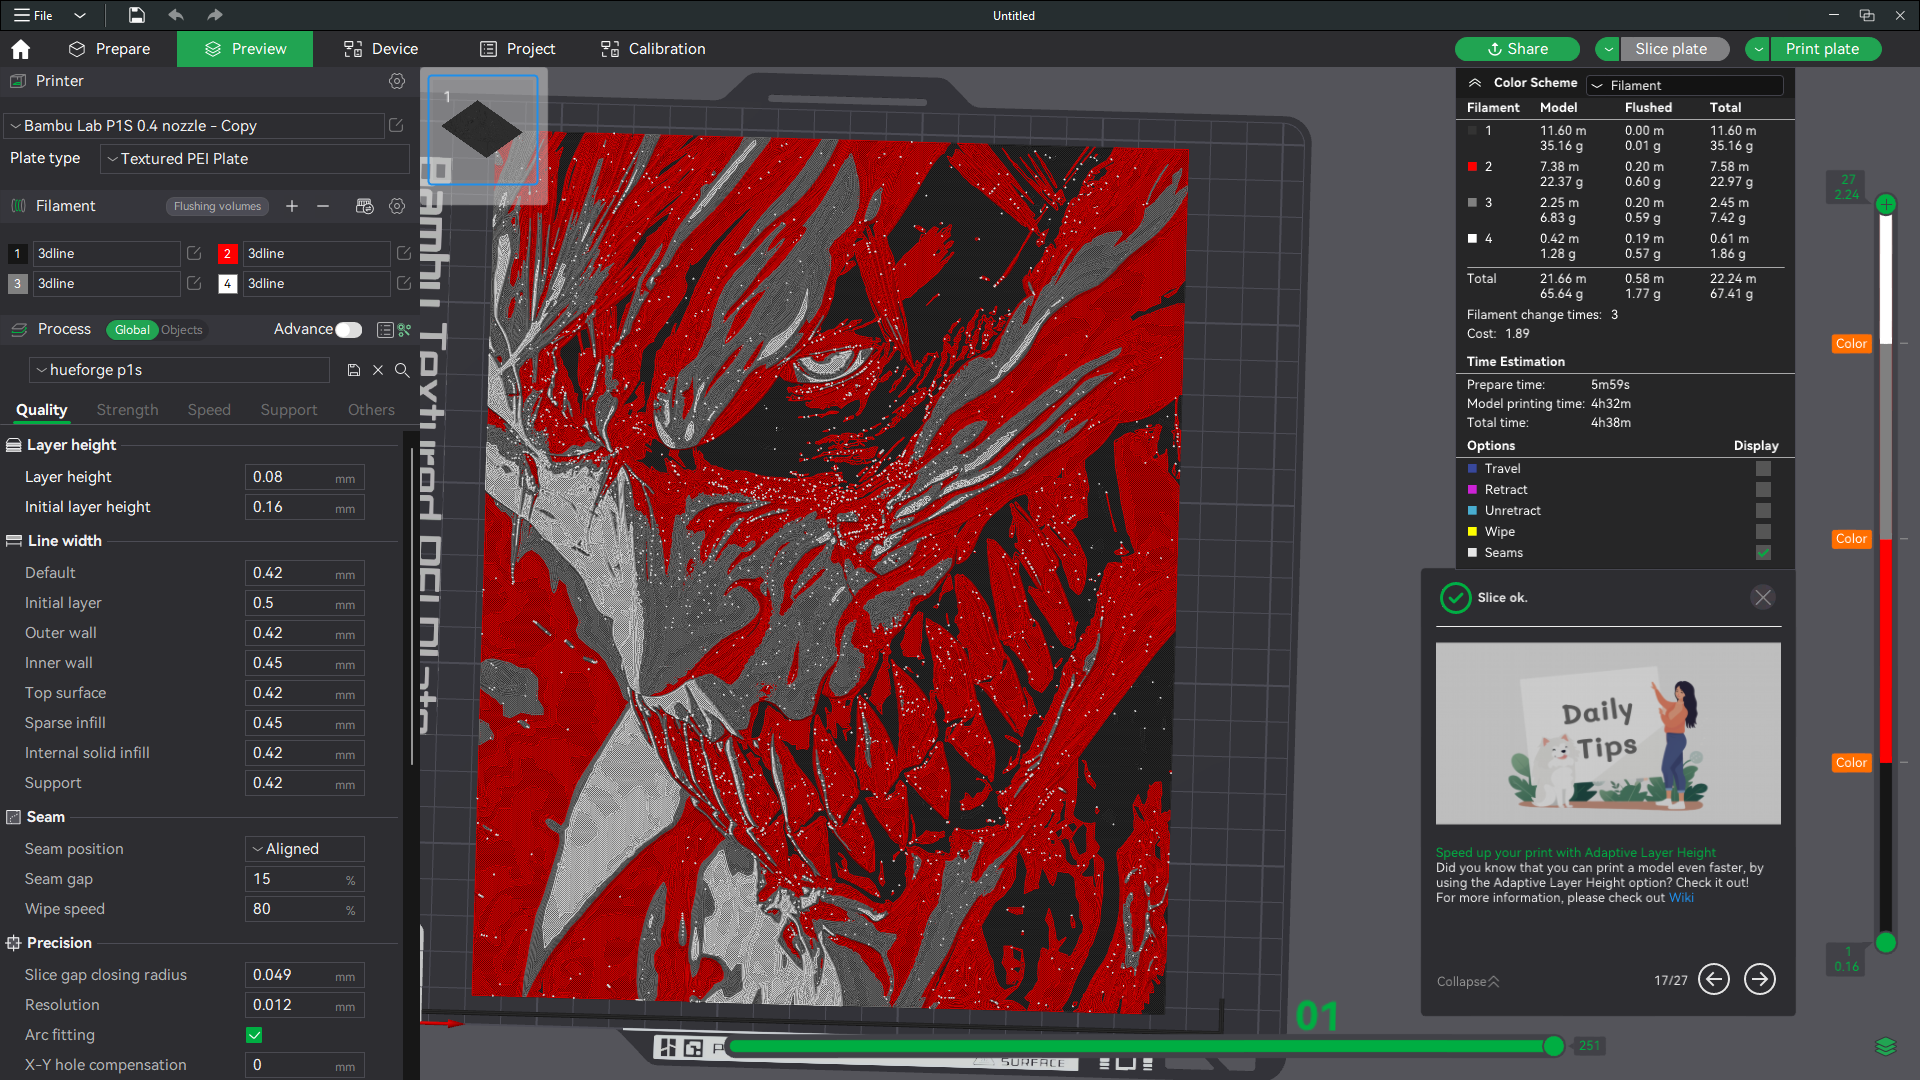This screenshot has height=1080, width=1920.
Task: Open filament 2 3dline dropdown
Action: pyautogui.click(x=317, y=253)
